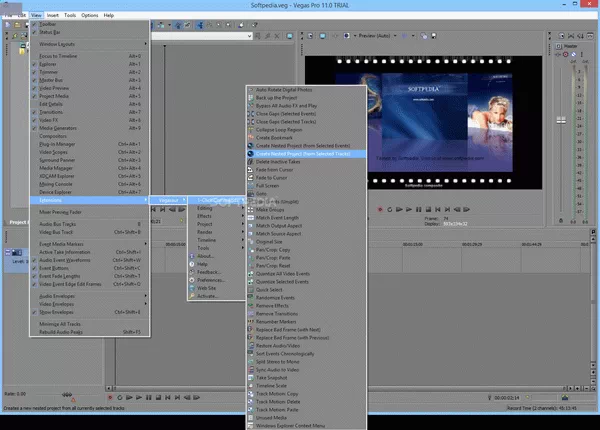
Task: Click the Full Screen extension icon
Action: pos(251,185)
